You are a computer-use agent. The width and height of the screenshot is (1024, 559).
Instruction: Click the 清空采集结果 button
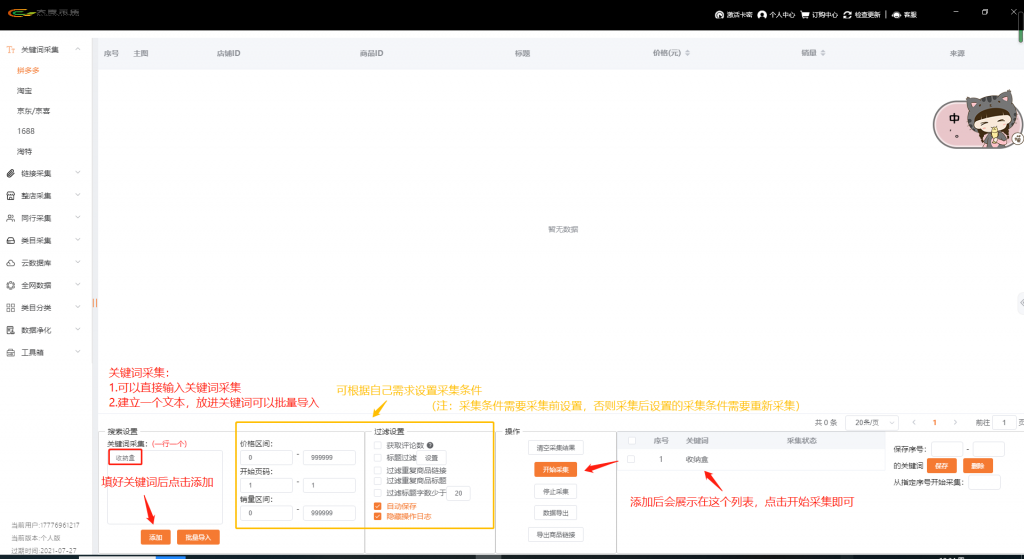(556, 448)
